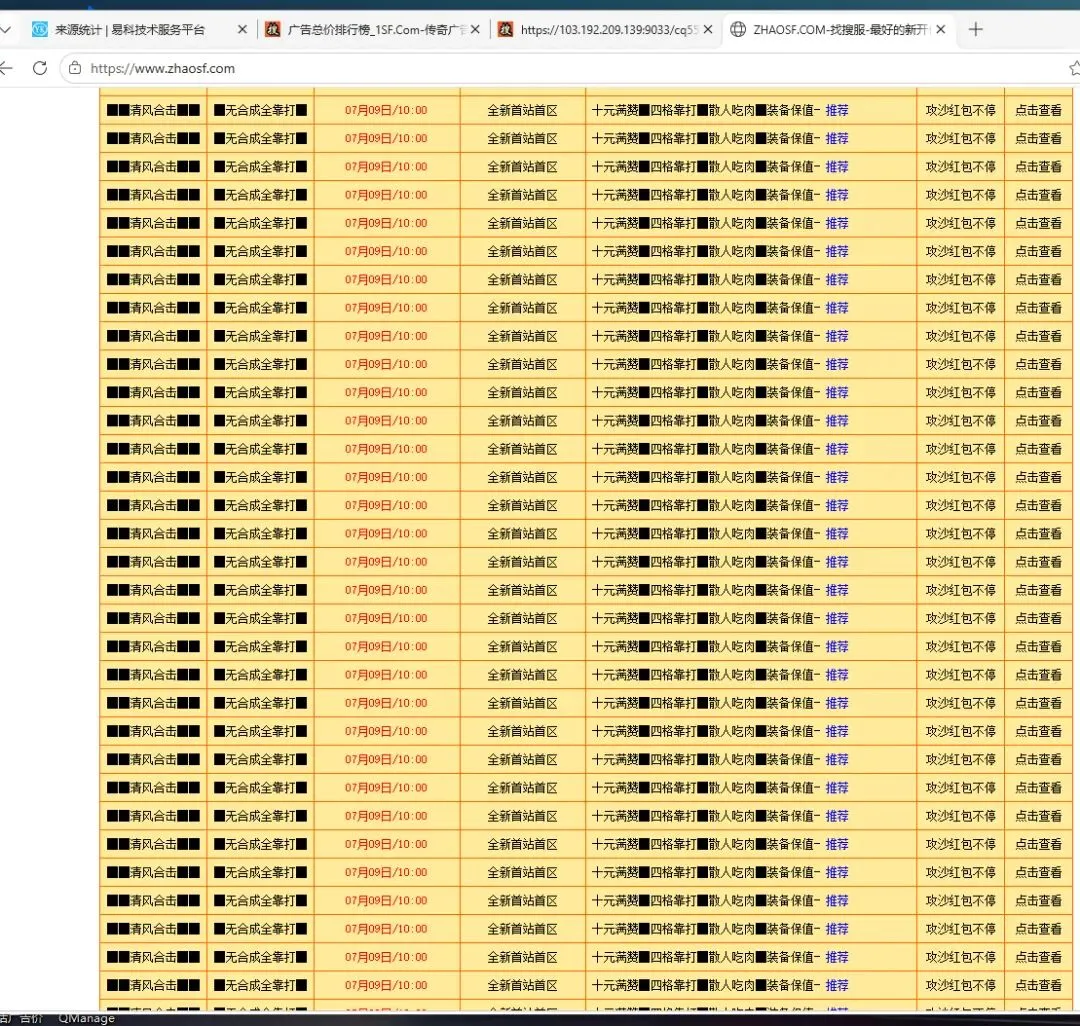Close the 来源统计 易科技术服务平台 tab

pos(242,30)
